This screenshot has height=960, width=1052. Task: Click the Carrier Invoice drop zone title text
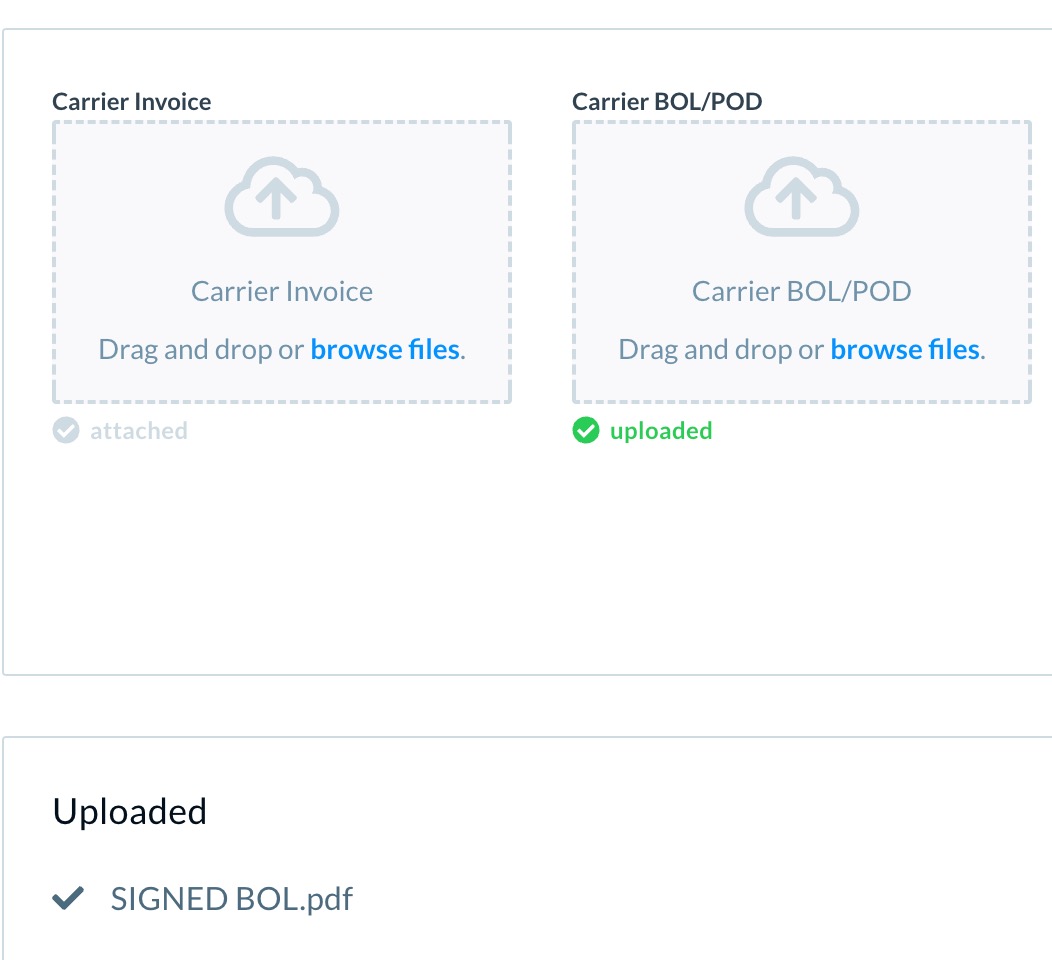pyautogui.click(x=282, y=291)
